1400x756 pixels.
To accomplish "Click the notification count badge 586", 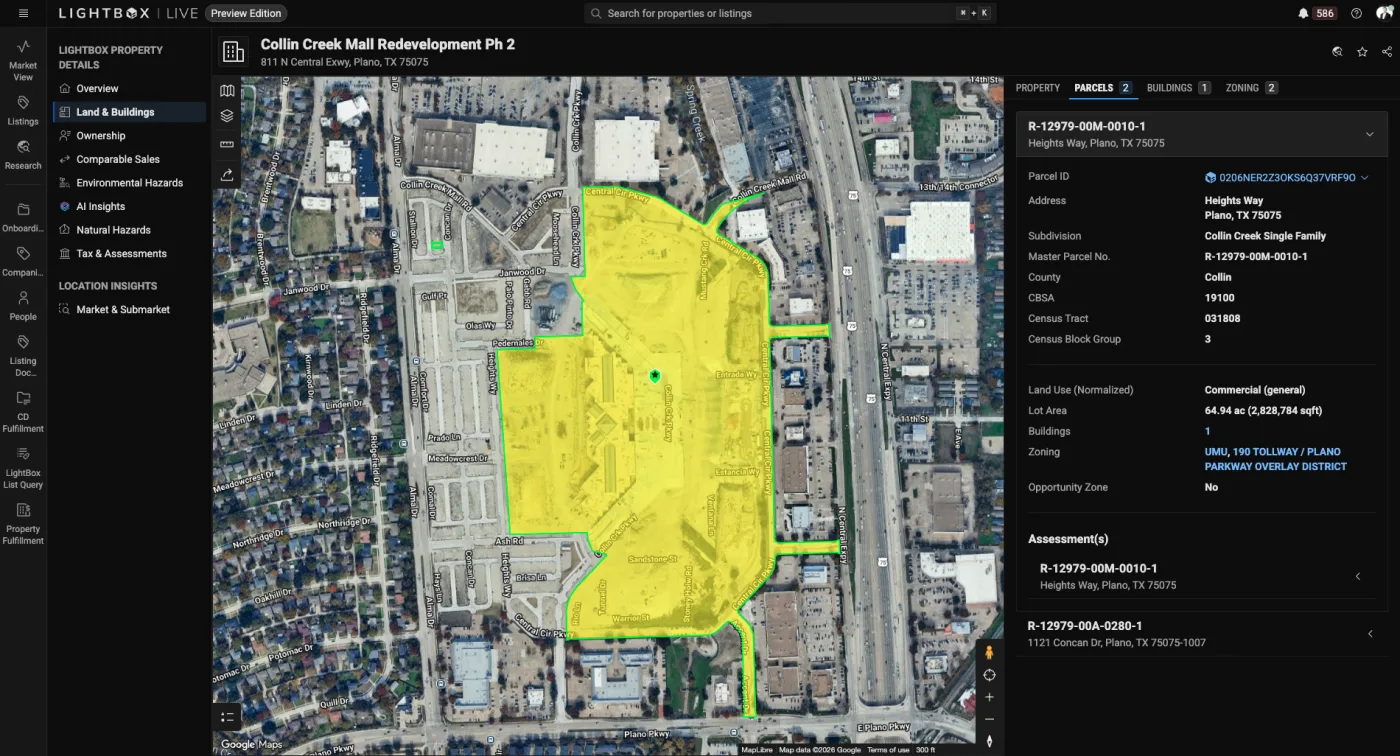I will [1325, 13].
